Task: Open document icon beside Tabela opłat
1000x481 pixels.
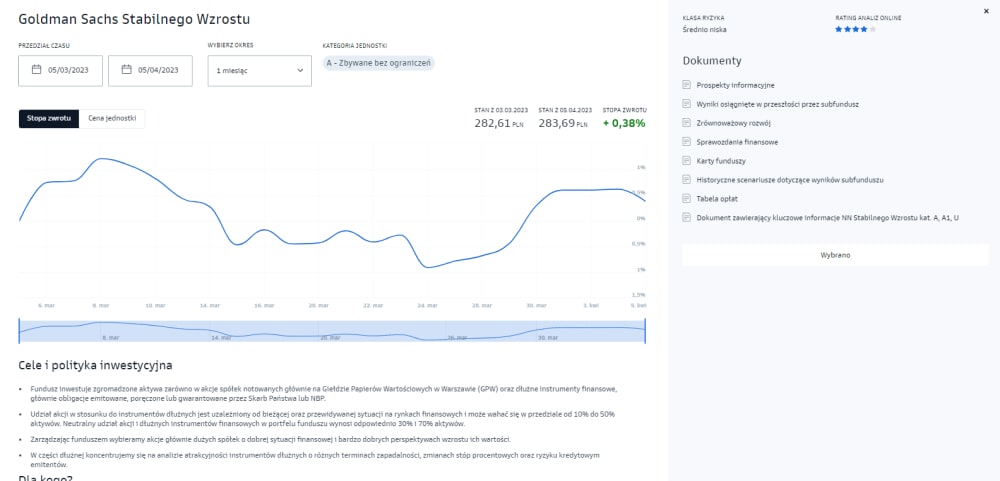Action: tap(687, 198)
